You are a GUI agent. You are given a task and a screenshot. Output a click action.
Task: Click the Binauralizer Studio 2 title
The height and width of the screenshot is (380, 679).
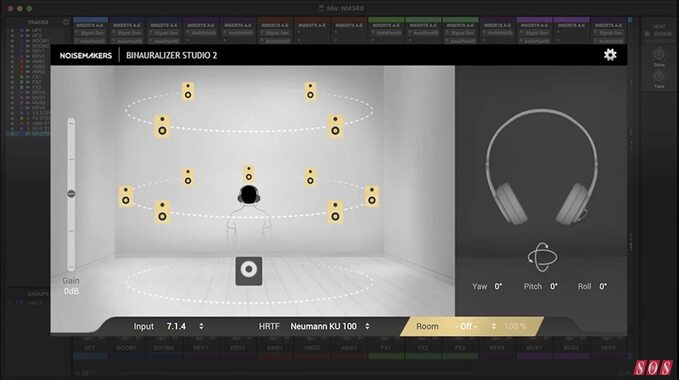[x=171, y=55]
